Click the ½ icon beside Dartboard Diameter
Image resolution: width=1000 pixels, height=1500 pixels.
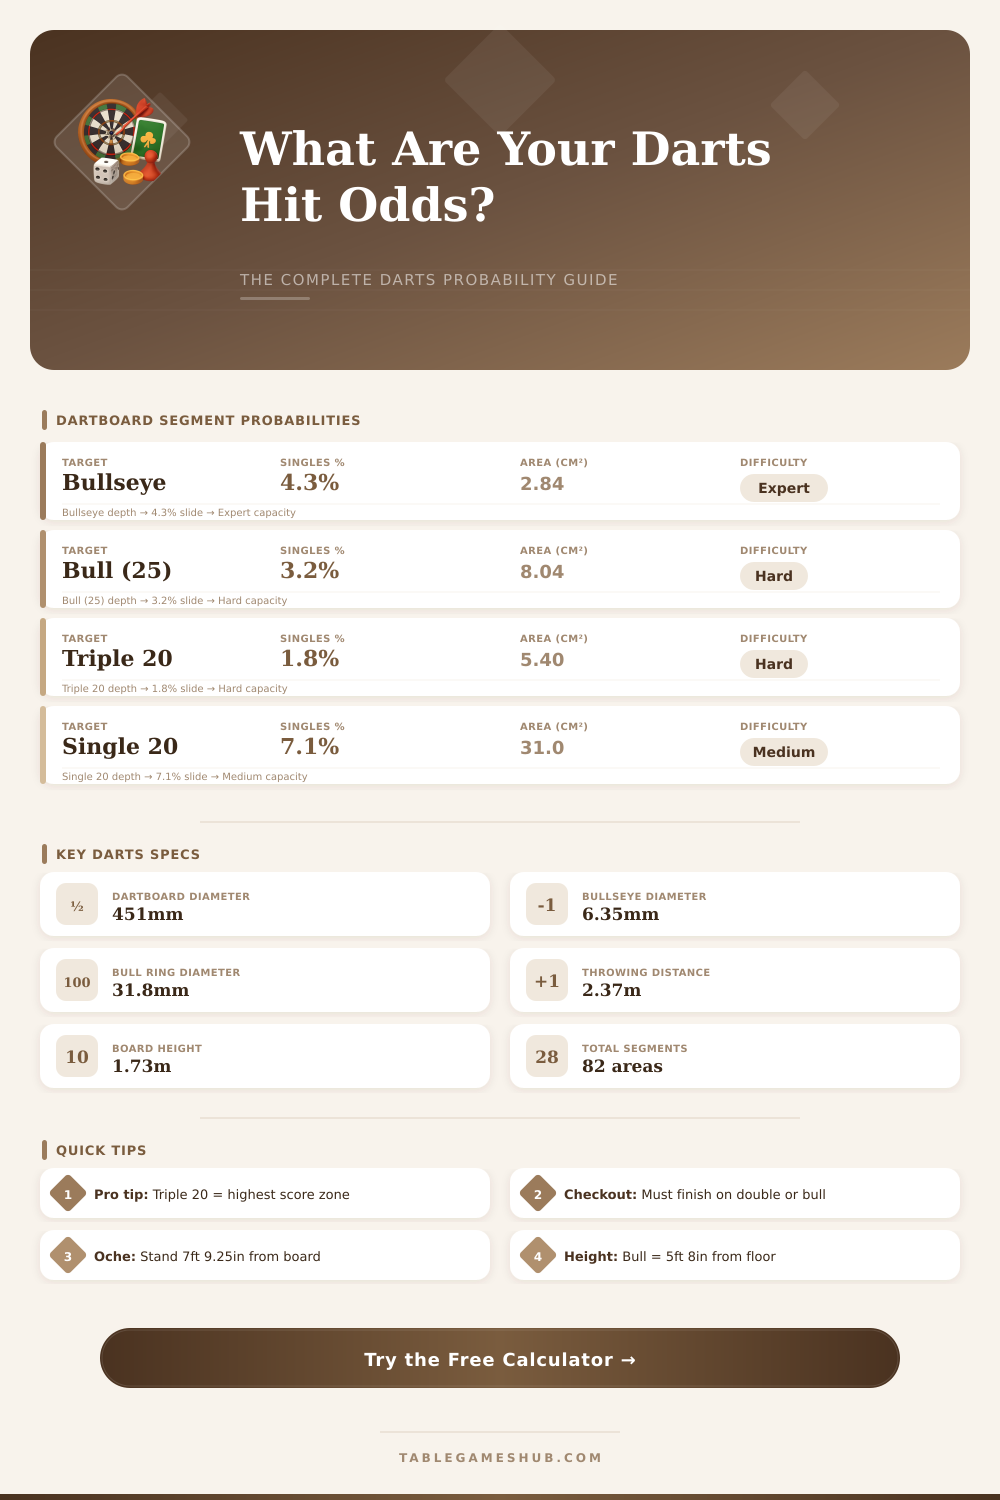77,905
